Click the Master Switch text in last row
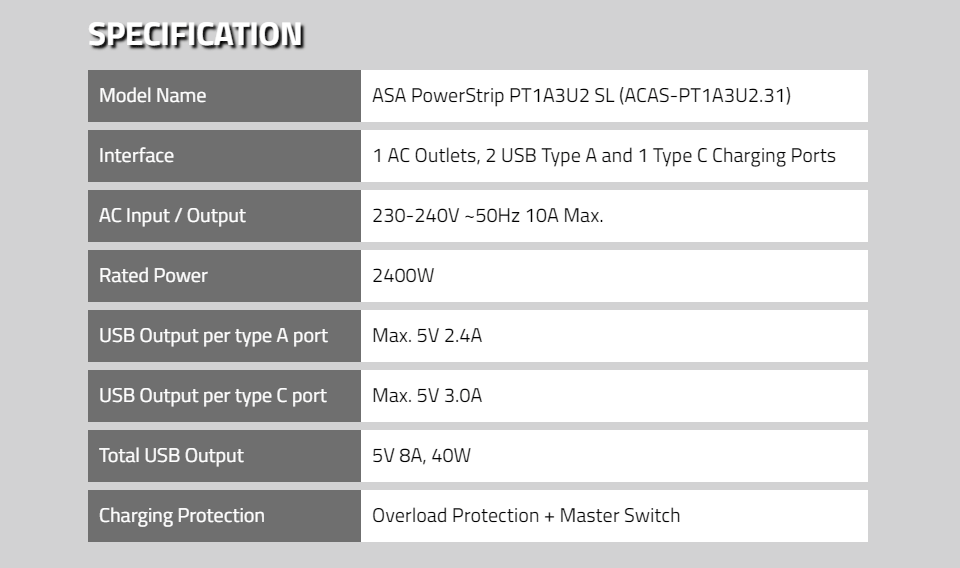Viewport: 960px width, 568px height. coord(620,515)
